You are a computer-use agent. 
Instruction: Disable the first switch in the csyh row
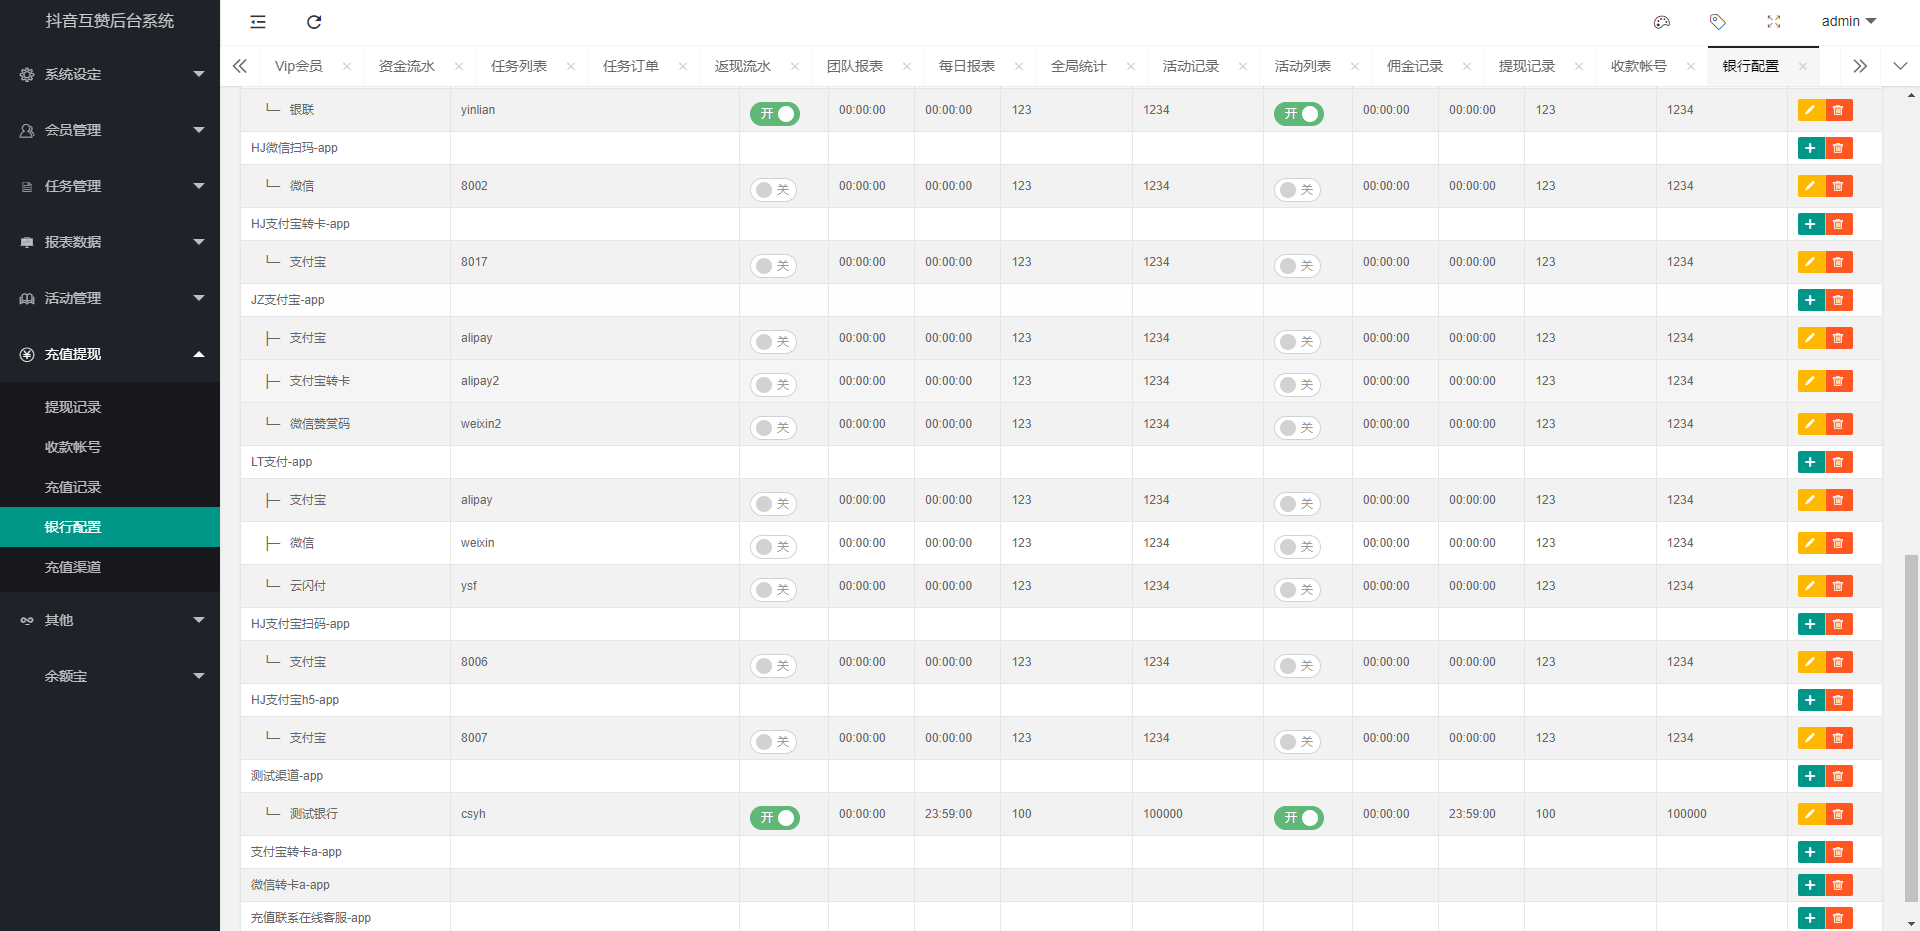(x=775, y=818)
